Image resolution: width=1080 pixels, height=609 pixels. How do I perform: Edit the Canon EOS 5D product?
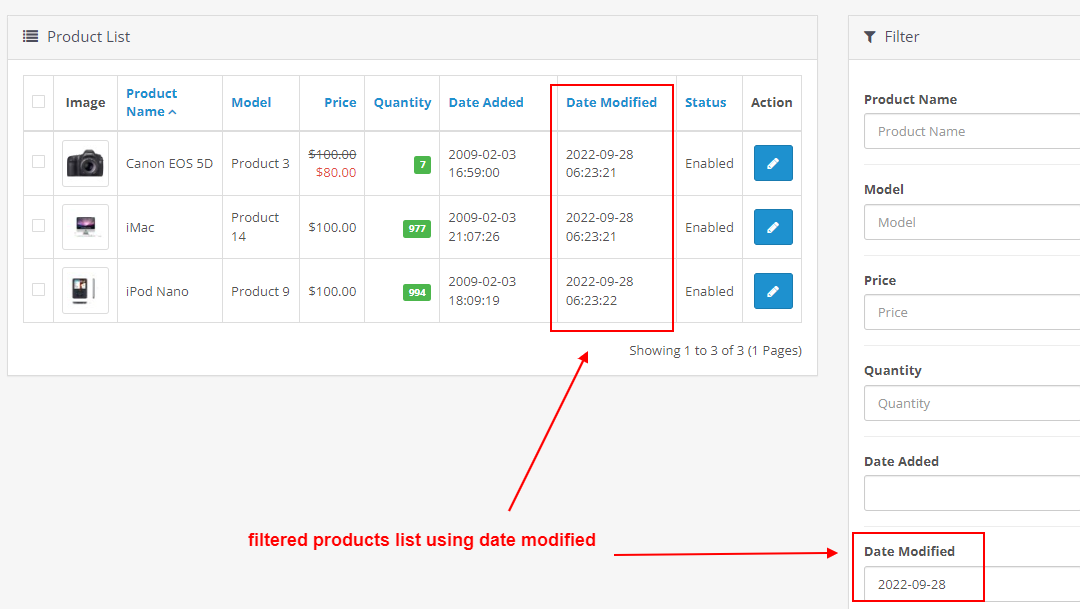[772, 163]
